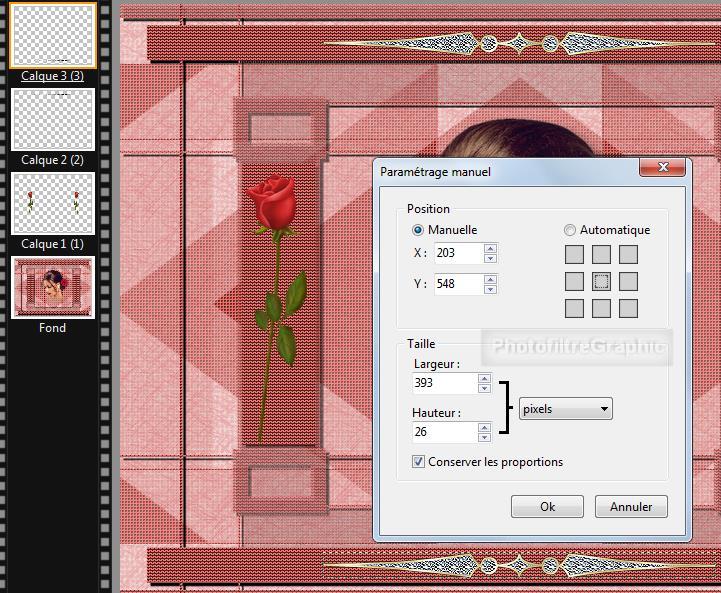Select the Fond background layer thumbnail
This screenshot has width=721, height=593.
(x=53, y=287)
